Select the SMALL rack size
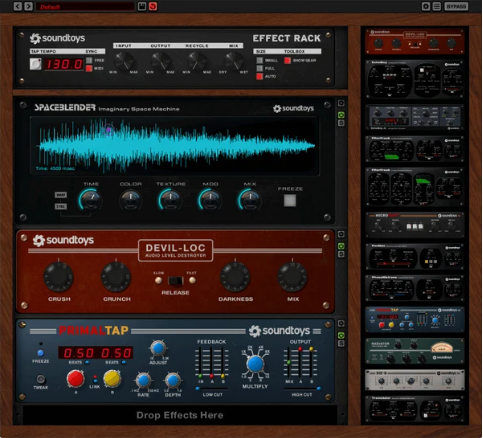The width and height of the screenshot is (483, 438). click(259, 60)
